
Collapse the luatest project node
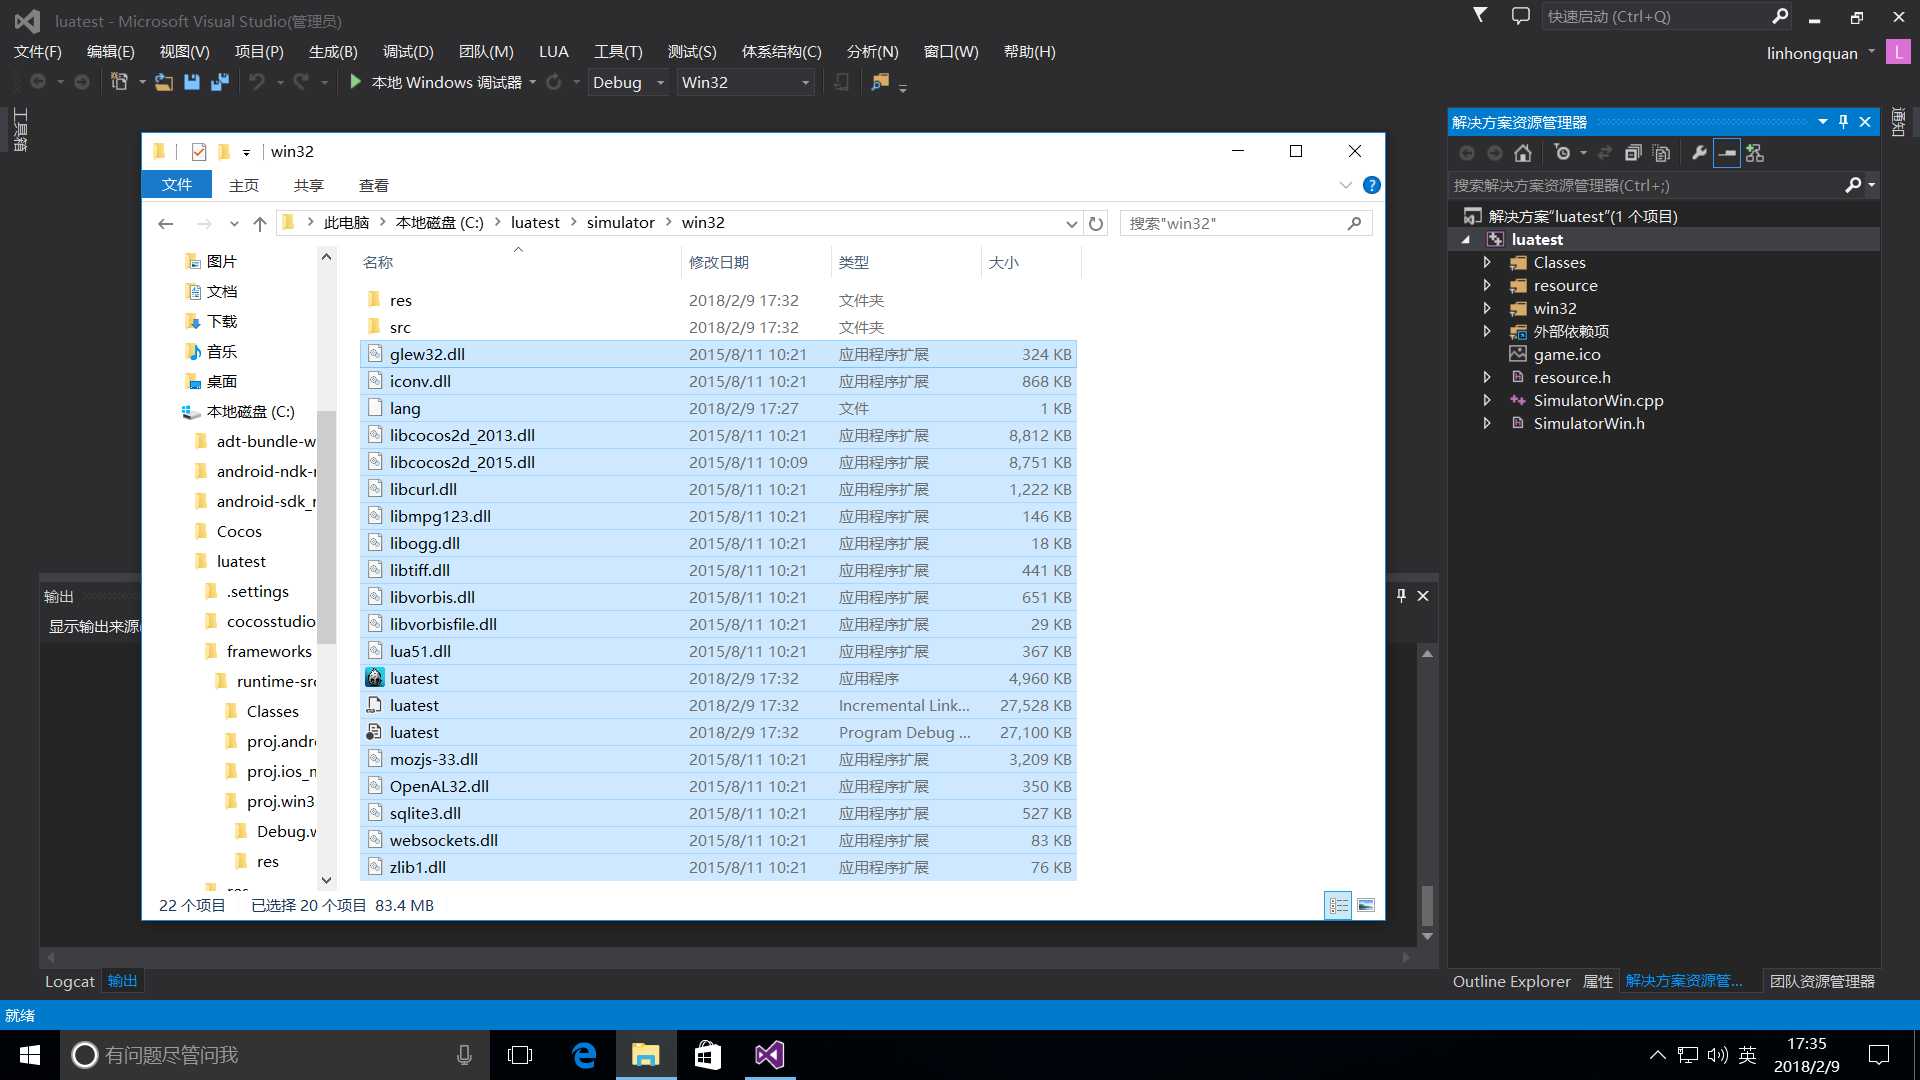click(x=1466, y=240)
